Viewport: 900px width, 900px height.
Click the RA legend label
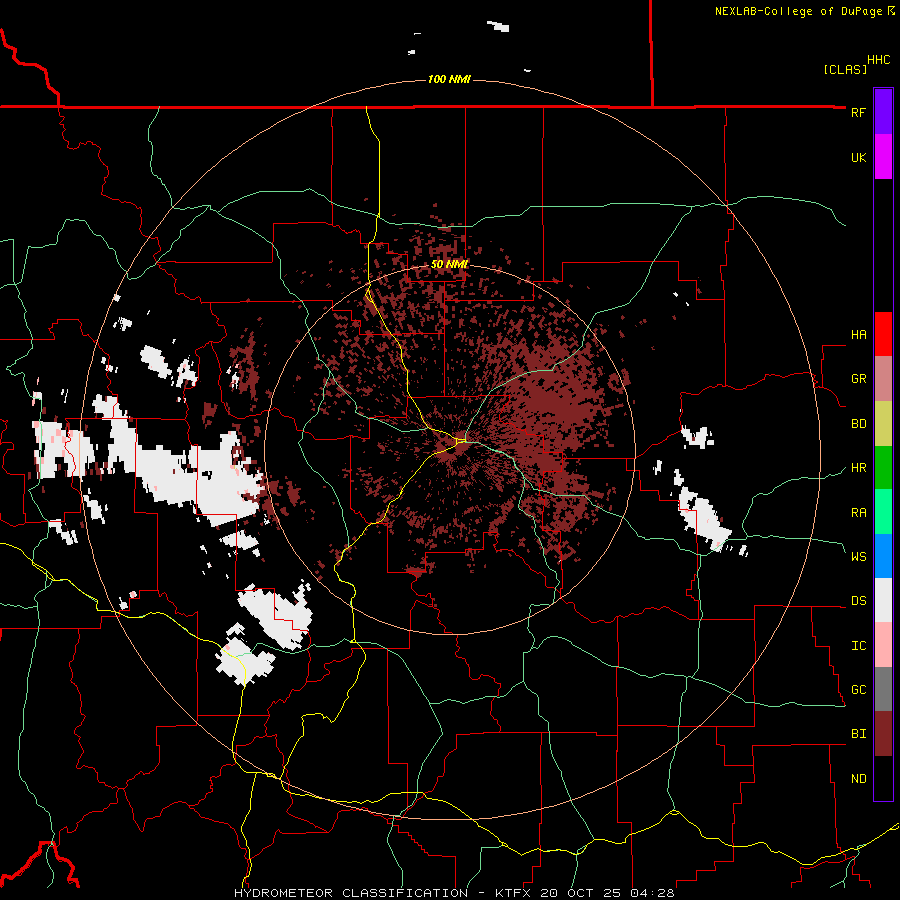(x=858, y=513)
